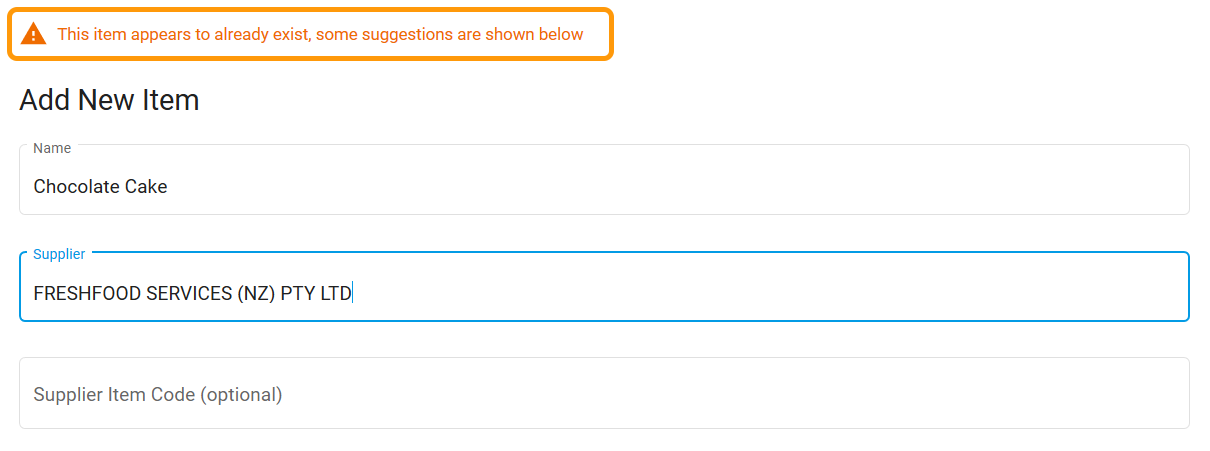The width and height of the screenshot is (1210, 451).
Task: Click the empty right side of the Supplier field
Action: pyautogui.click(x=900, y=294)
